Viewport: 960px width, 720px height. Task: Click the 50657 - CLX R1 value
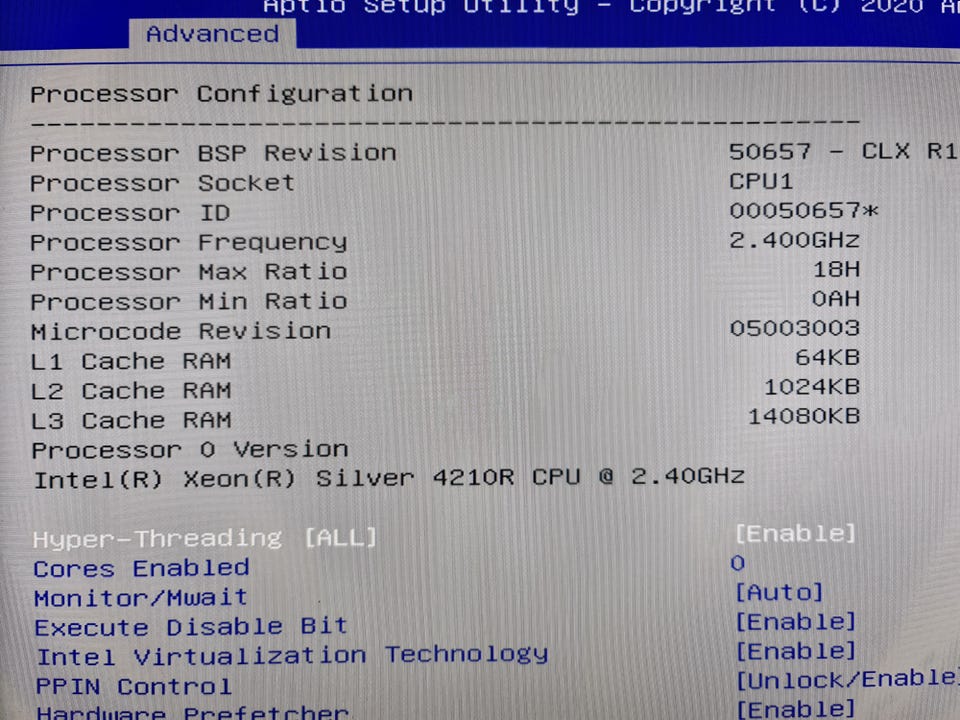(844, 151)
